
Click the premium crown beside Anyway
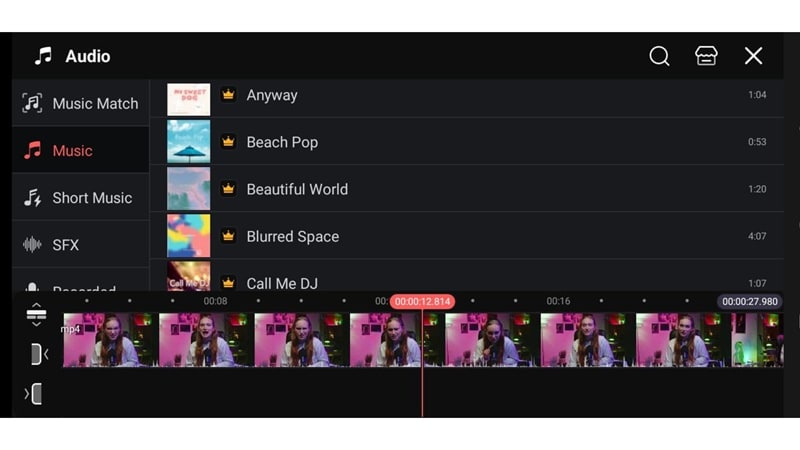pyautogui.click(x=228, y=94)
